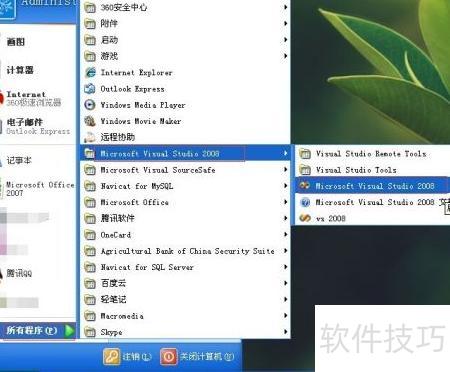
Task: Click the 注销 log off key icon
Action: point(111,357)
